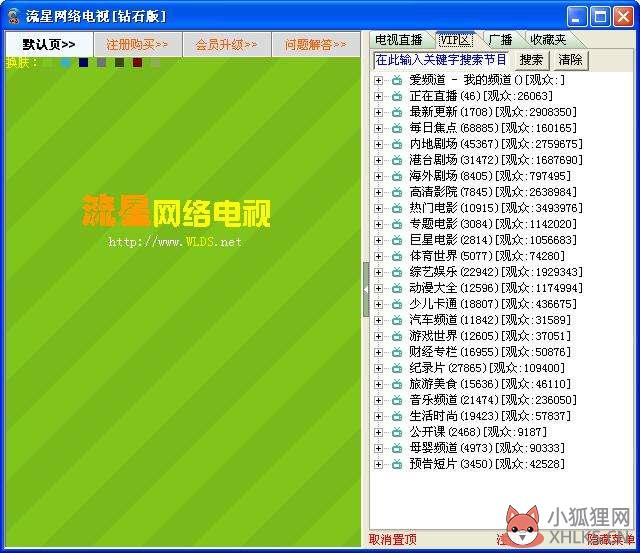Click the TV icon beside 生活时尚
Image resolution: width=640 pixels, height=553 pixels.
pos(397,416)
